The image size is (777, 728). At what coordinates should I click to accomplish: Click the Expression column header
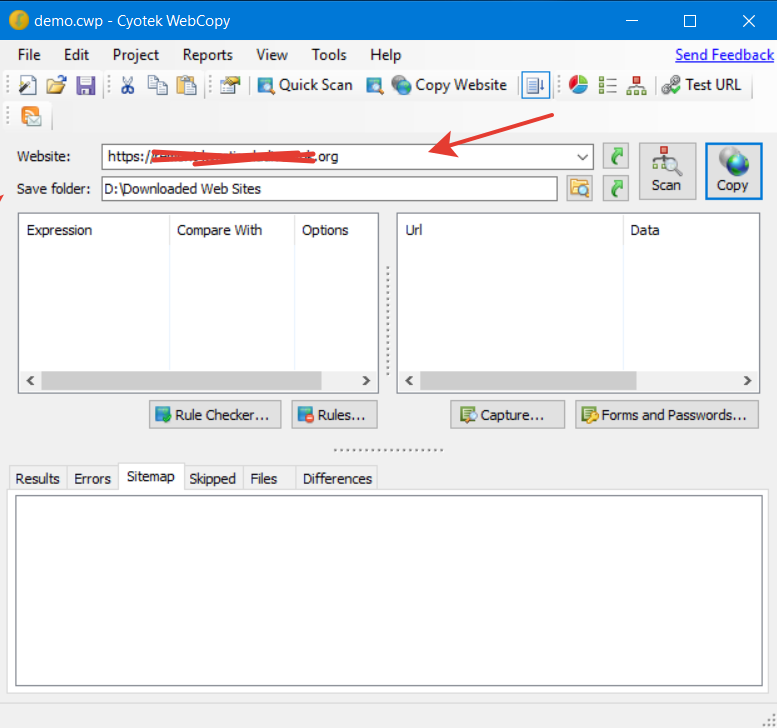[x=94, y=230]
